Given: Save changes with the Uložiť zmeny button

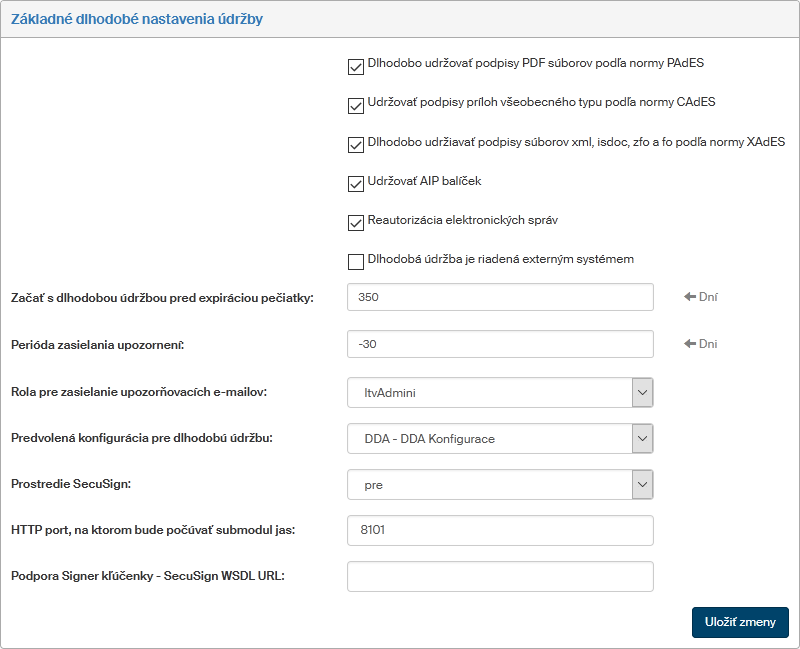Looking at the screenshot, I should click(x=740, y=622).
